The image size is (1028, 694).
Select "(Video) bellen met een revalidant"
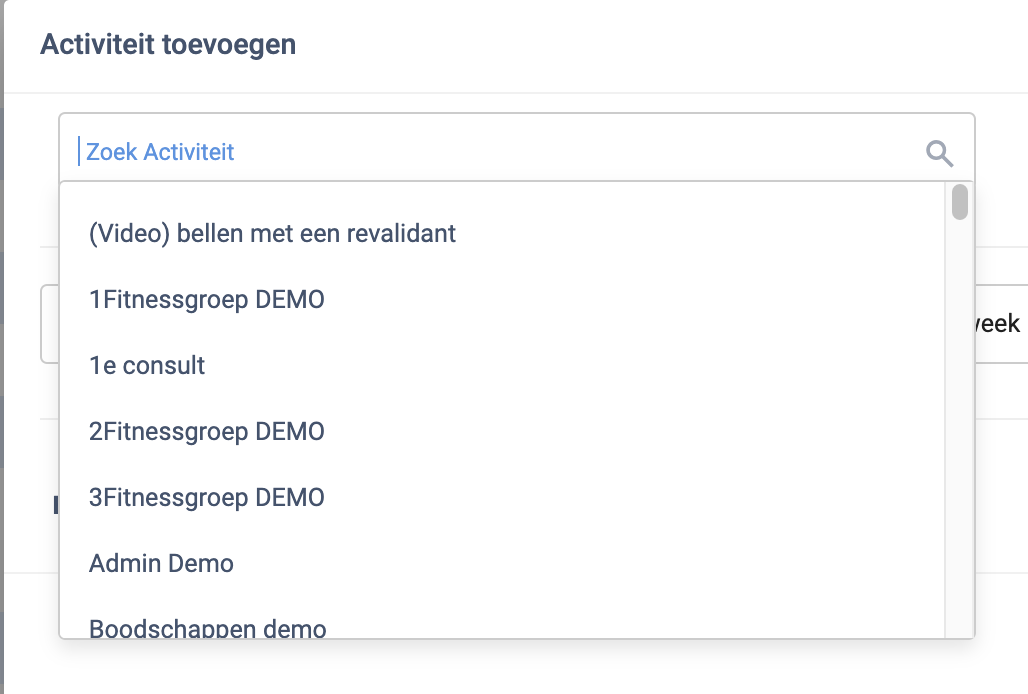(272, 234)
